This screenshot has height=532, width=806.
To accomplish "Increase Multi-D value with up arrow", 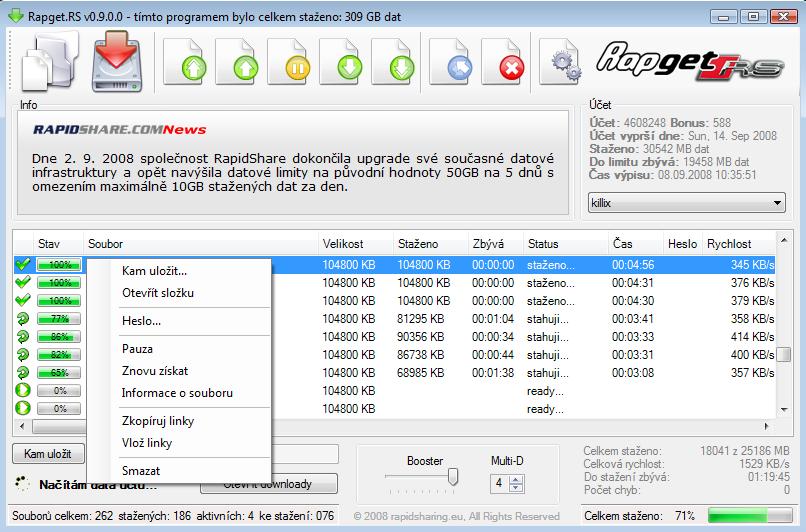I will [516, 479].
